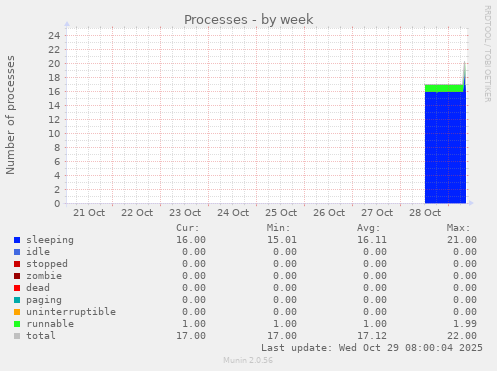Click the '23 Oct' axis label
Image resolution: width=497 pixels, height=371 pixels.
pos(185,213)
